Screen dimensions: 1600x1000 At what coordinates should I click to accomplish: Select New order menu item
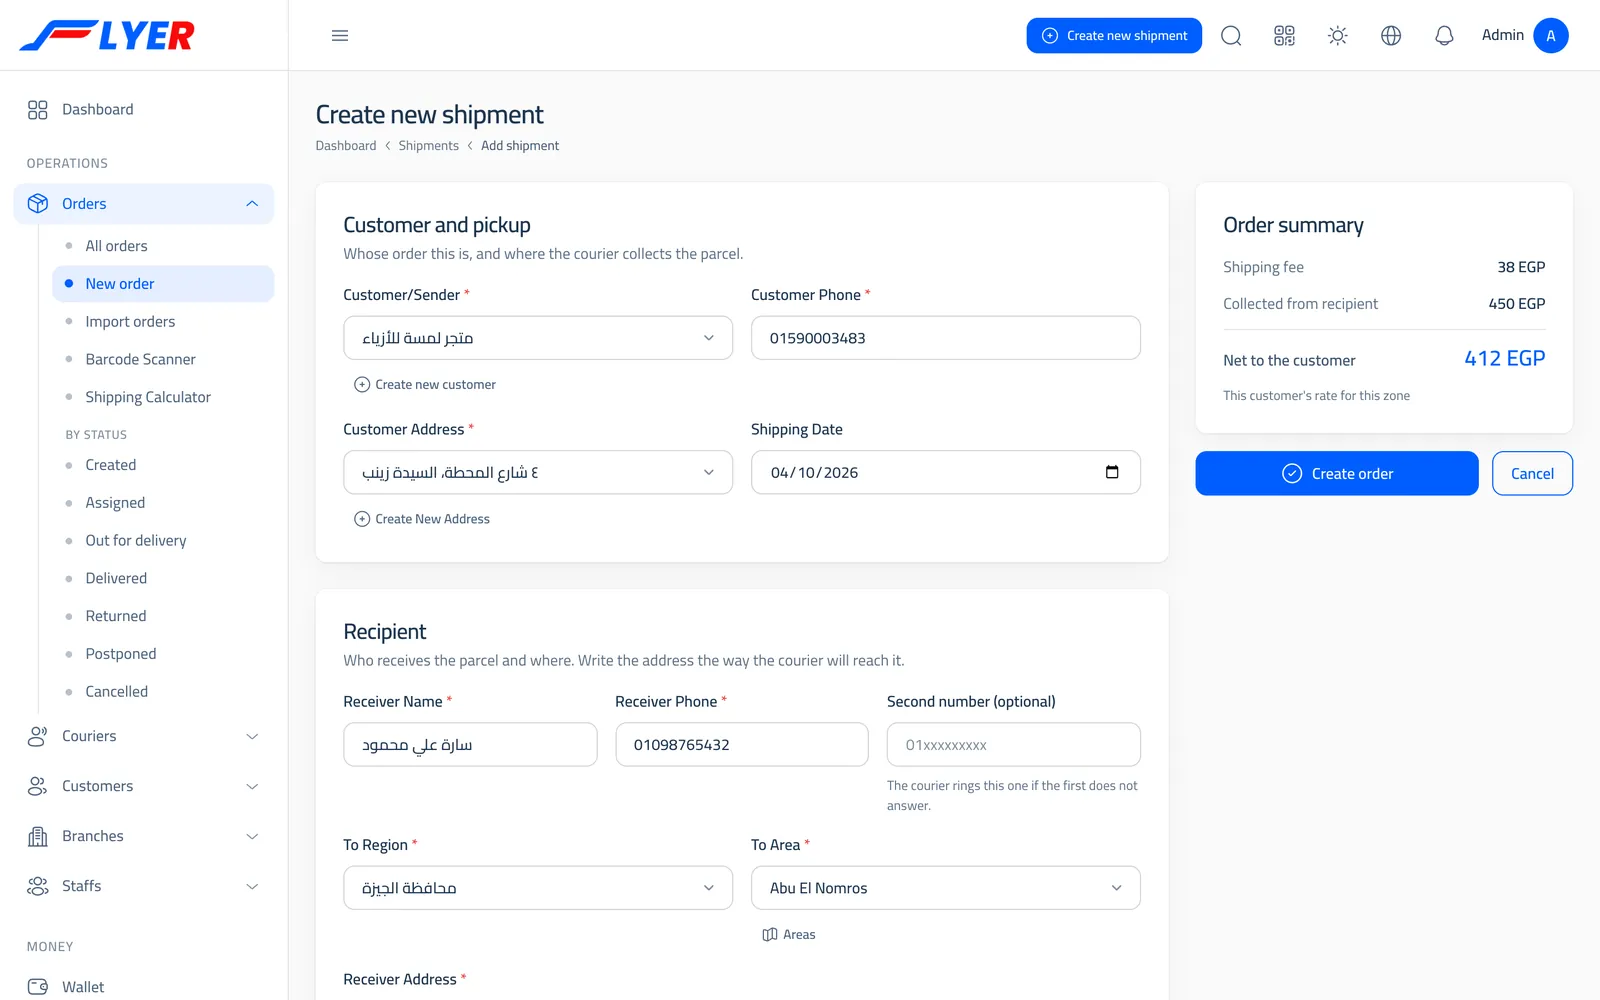tap(163, 284)
